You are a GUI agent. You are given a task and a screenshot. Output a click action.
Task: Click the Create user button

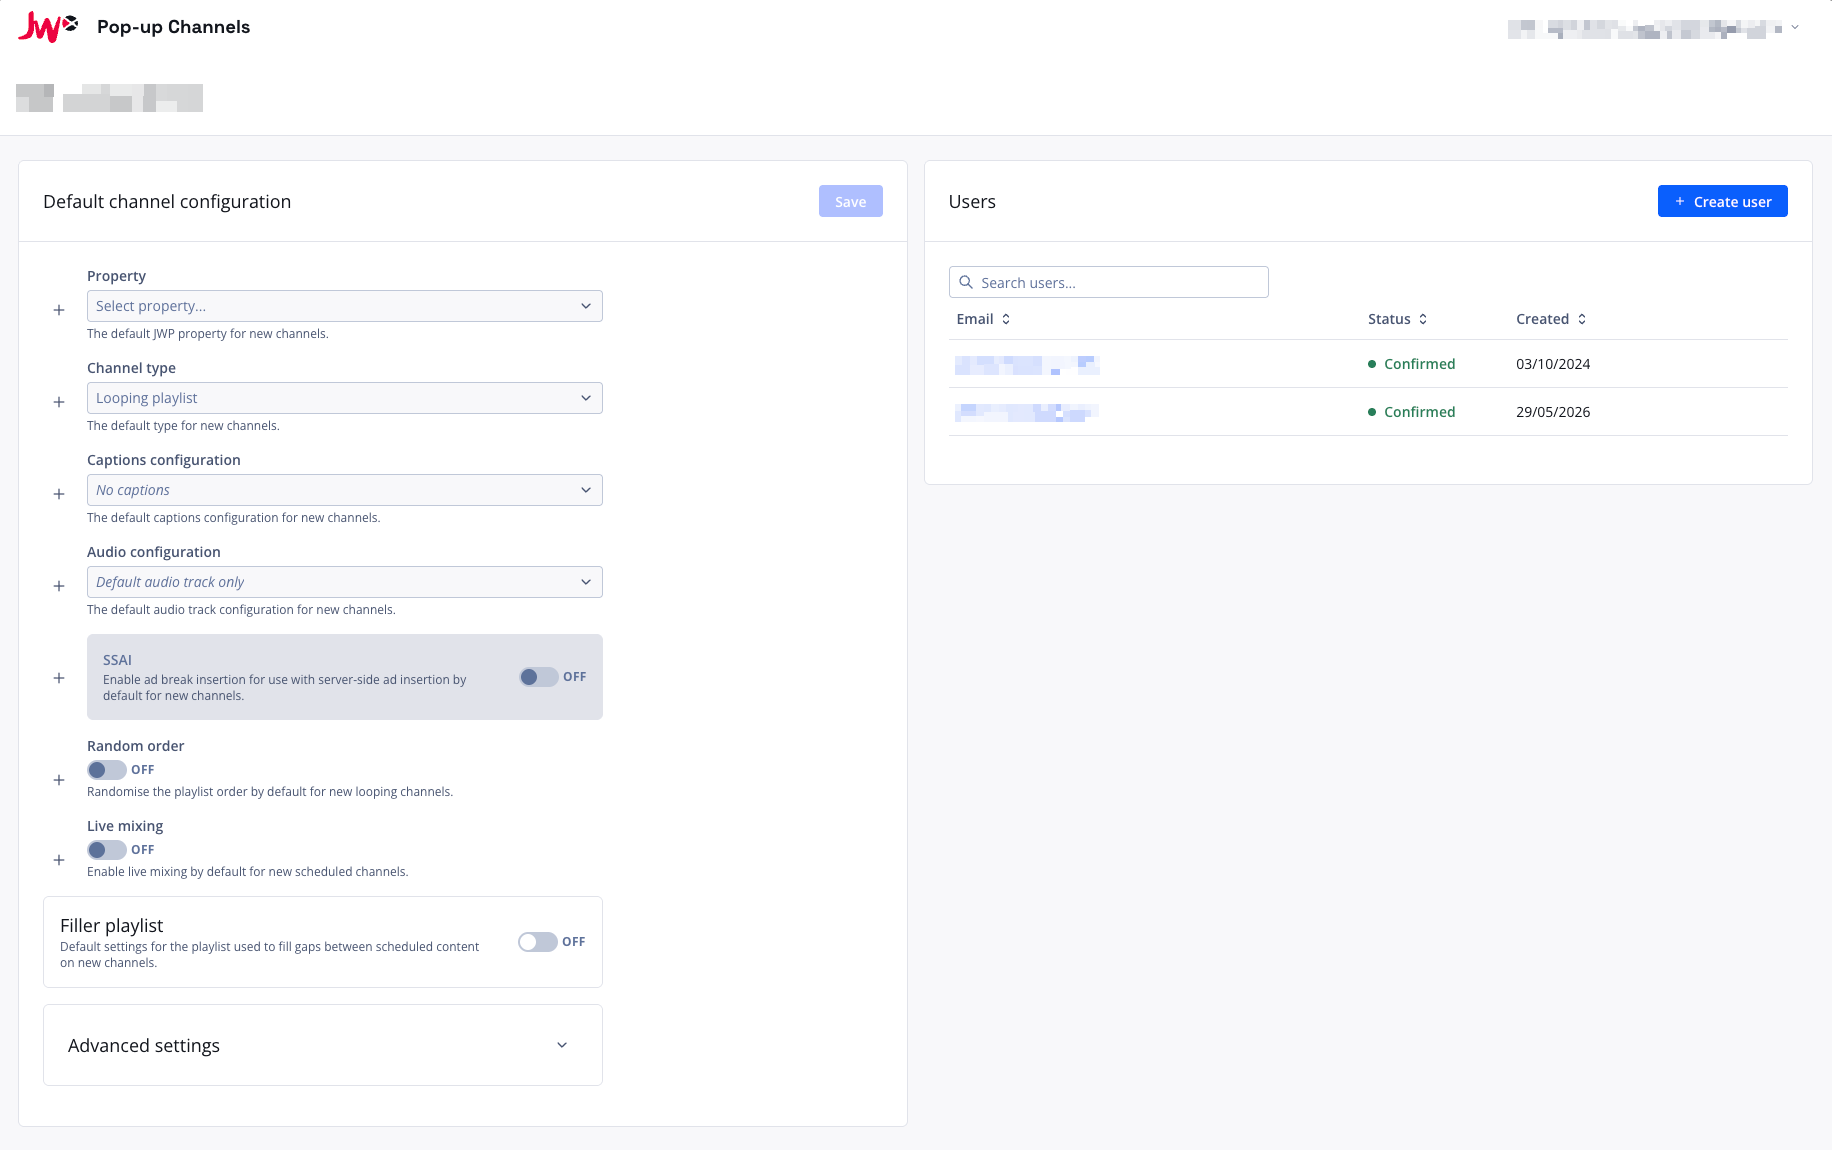(1723, 201)
